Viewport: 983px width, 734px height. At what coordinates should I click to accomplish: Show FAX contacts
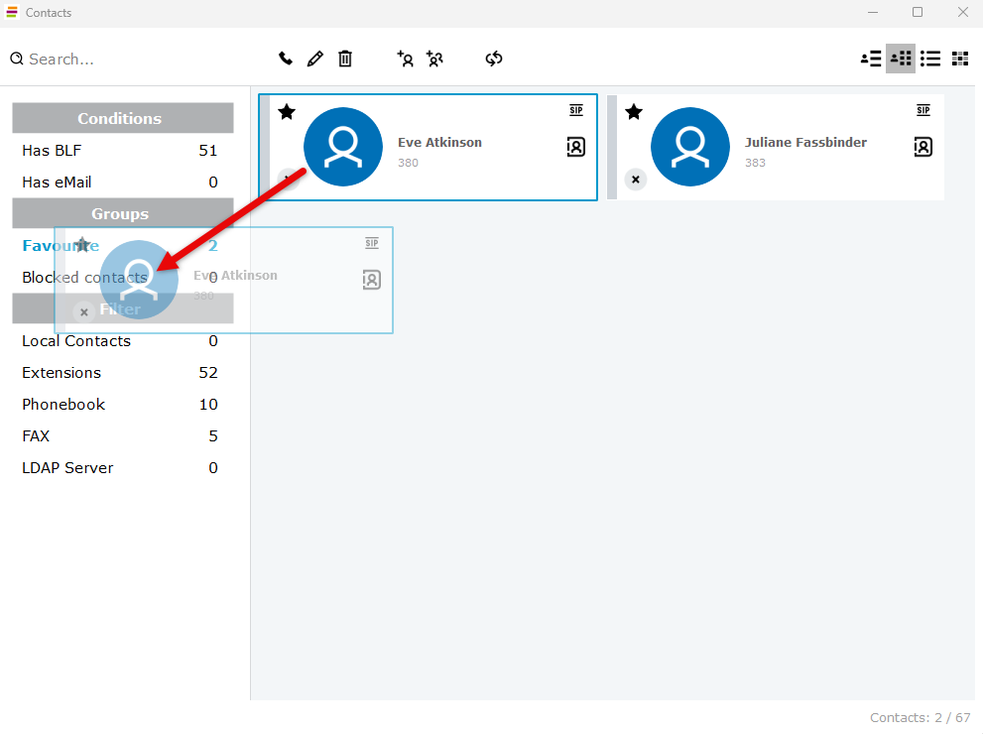[x=36, y=436]
